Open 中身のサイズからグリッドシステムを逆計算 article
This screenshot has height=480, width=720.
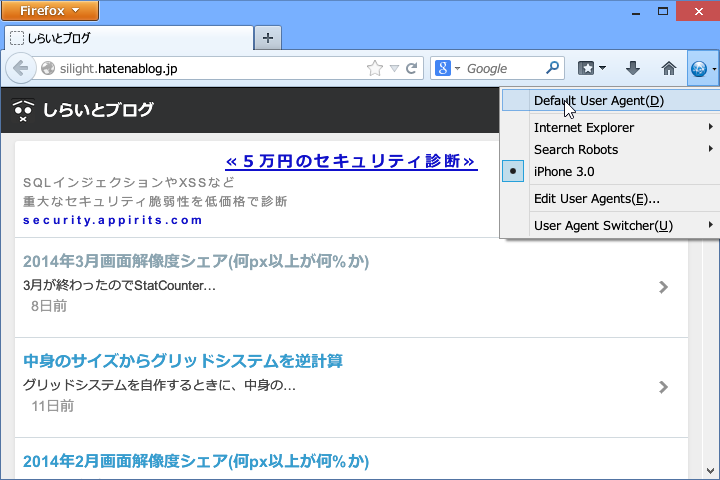pos(183,361)
